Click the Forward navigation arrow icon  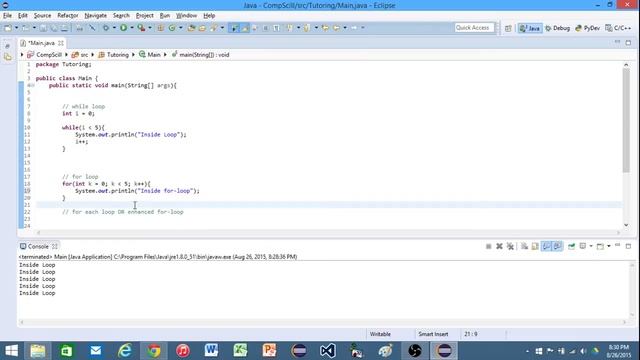(x=354, y=28)
